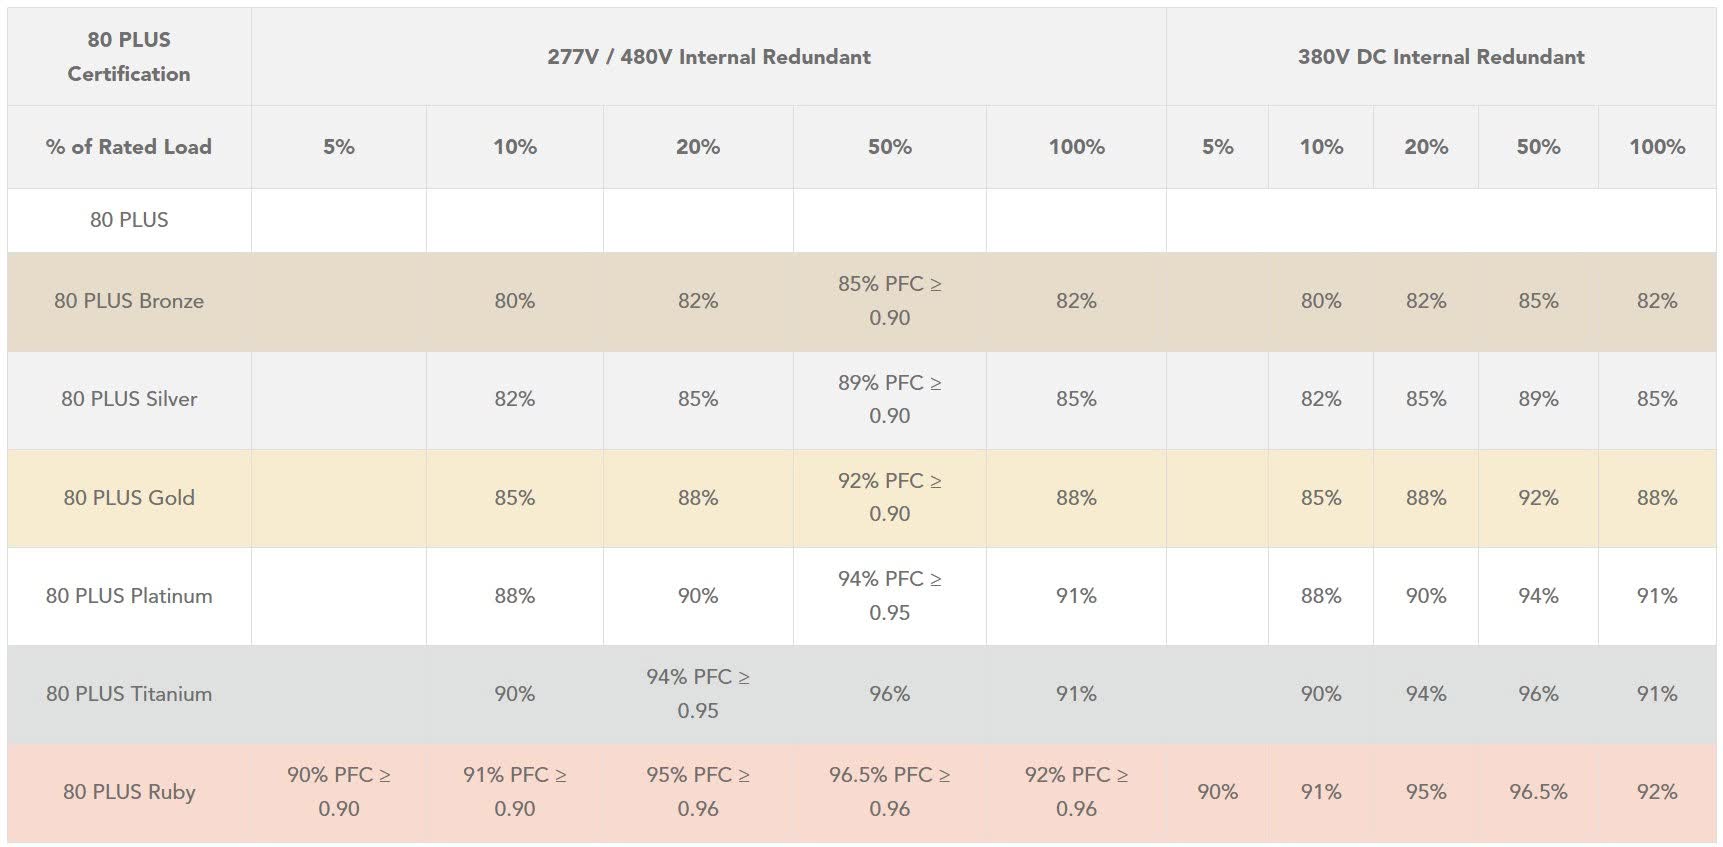This screenshot has width=1723, height=847.
Task: Select the Ruby "92% PFC ≥ 0.96" cell
Action: [x=1076, y=792]
